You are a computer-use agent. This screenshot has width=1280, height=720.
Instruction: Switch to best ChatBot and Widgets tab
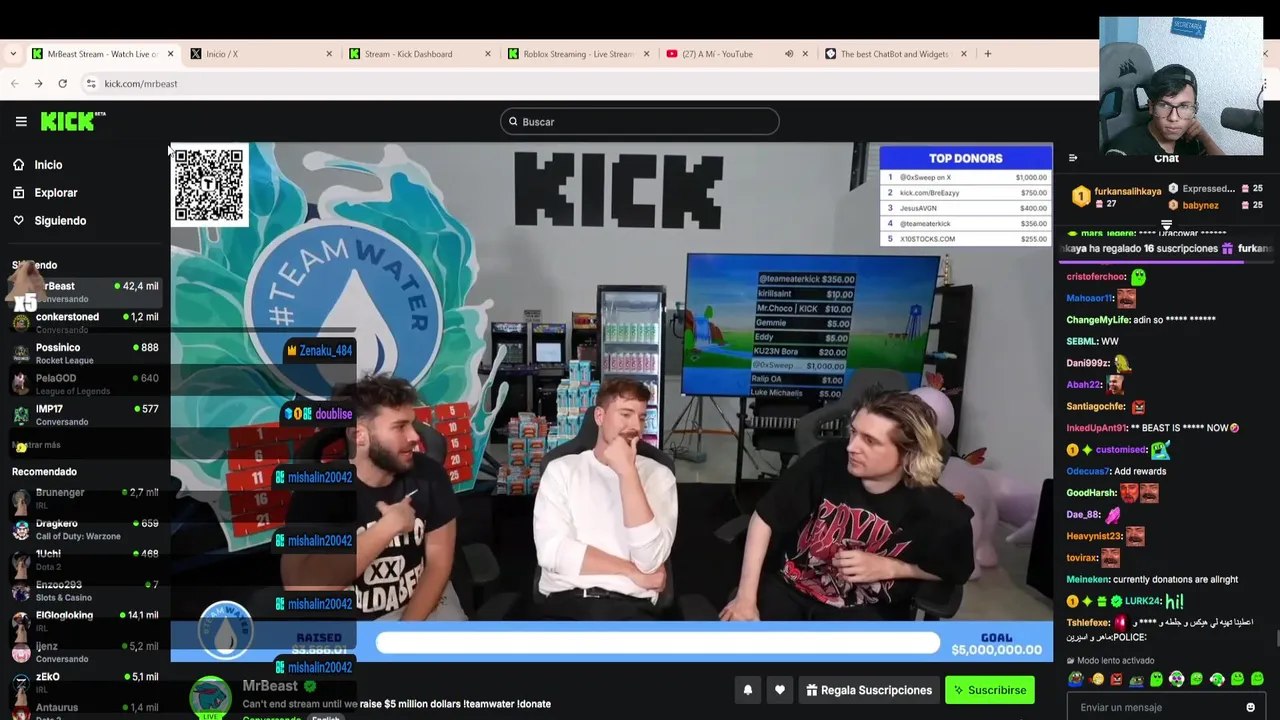894,54
